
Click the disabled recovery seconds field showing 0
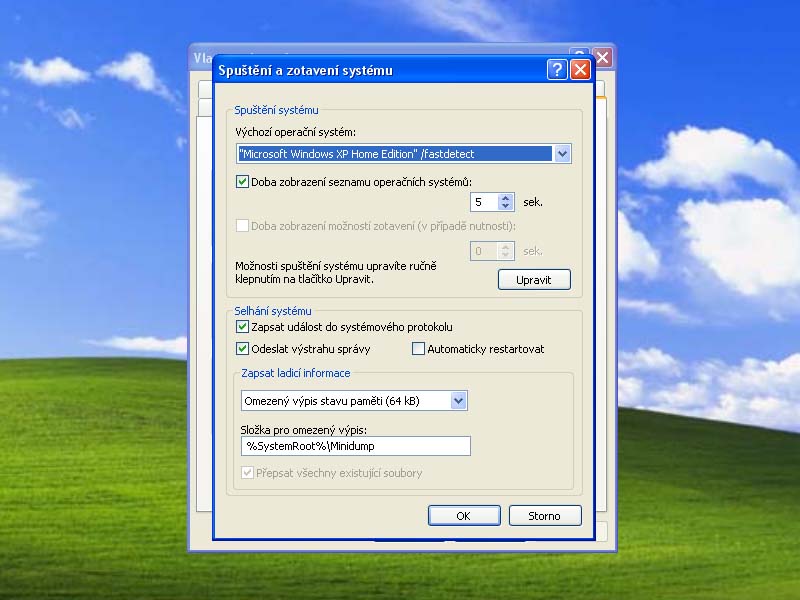pos(483,251)
